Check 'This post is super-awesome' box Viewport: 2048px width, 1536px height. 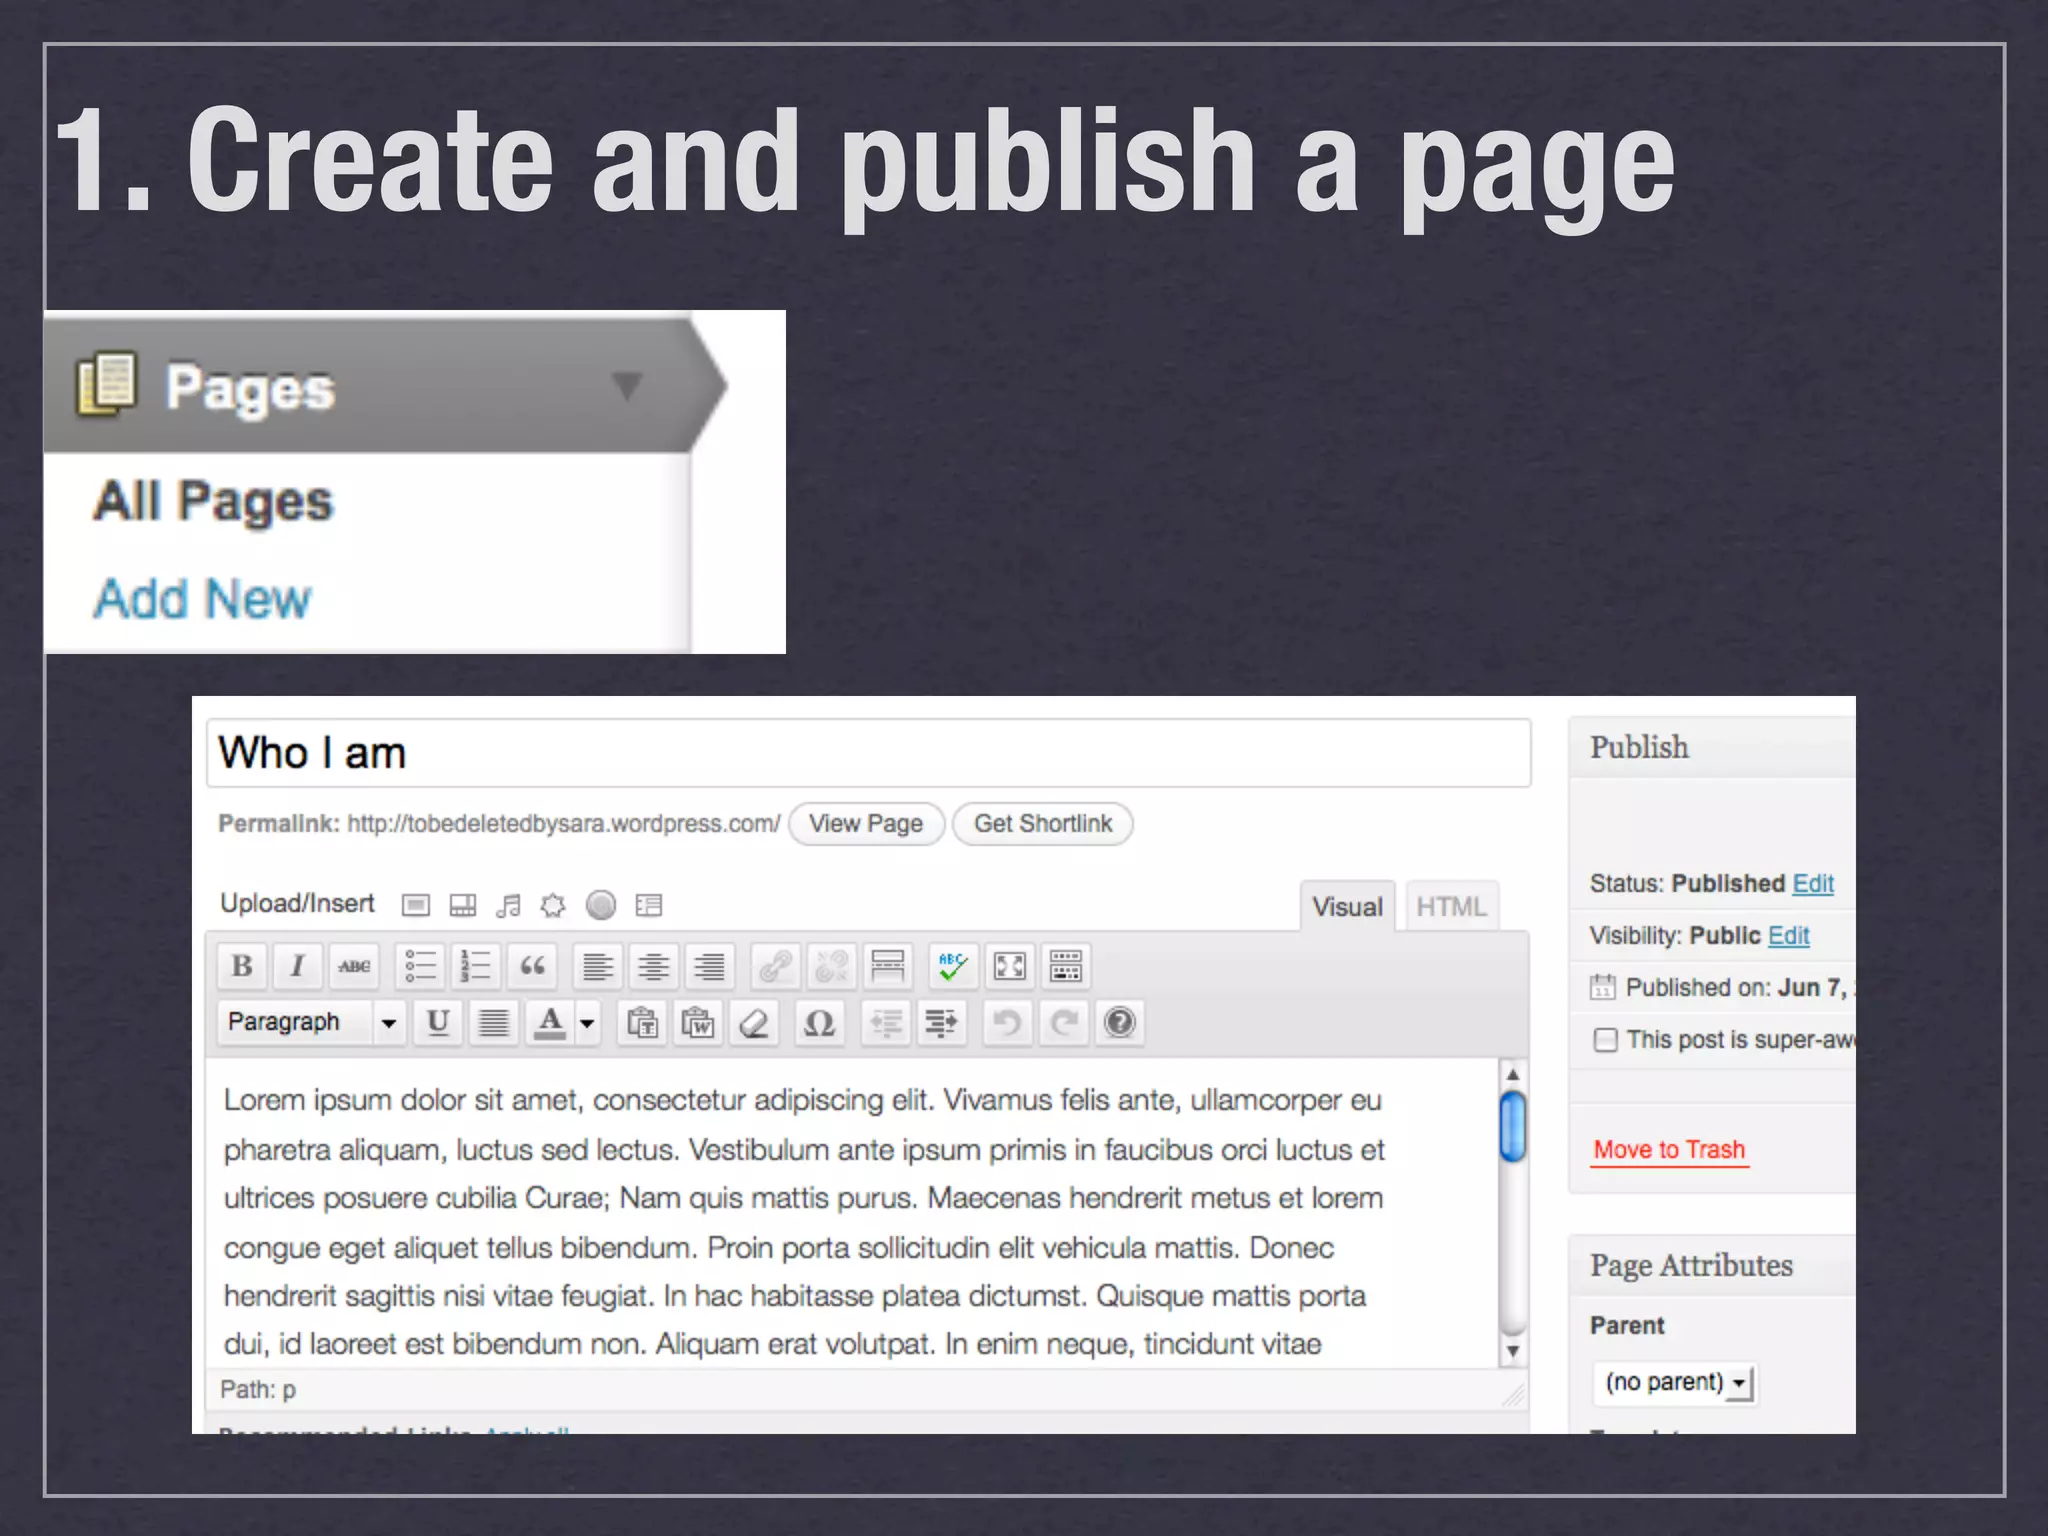(1605, 1040)
